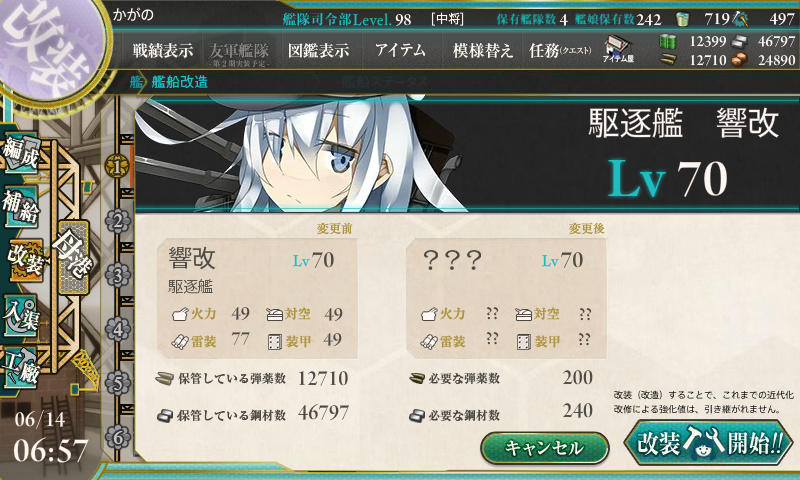Open the 入渠 (Docking) side icon
Image resolution: width=800 pixels, height=480 pixels.
(x=21, y=316)
